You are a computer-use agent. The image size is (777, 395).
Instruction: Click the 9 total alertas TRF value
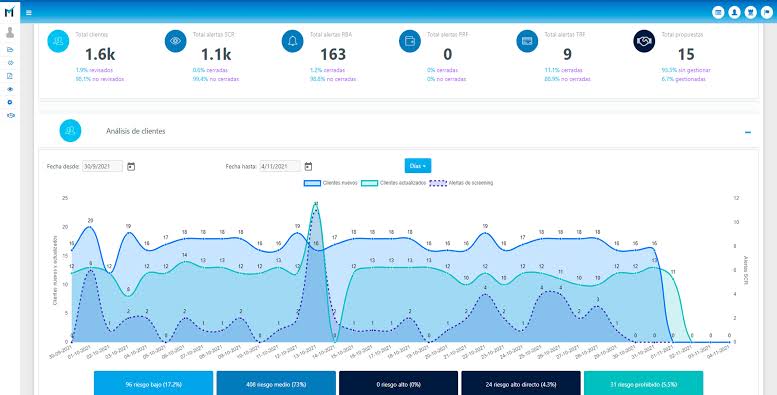(x=567, y=54)
